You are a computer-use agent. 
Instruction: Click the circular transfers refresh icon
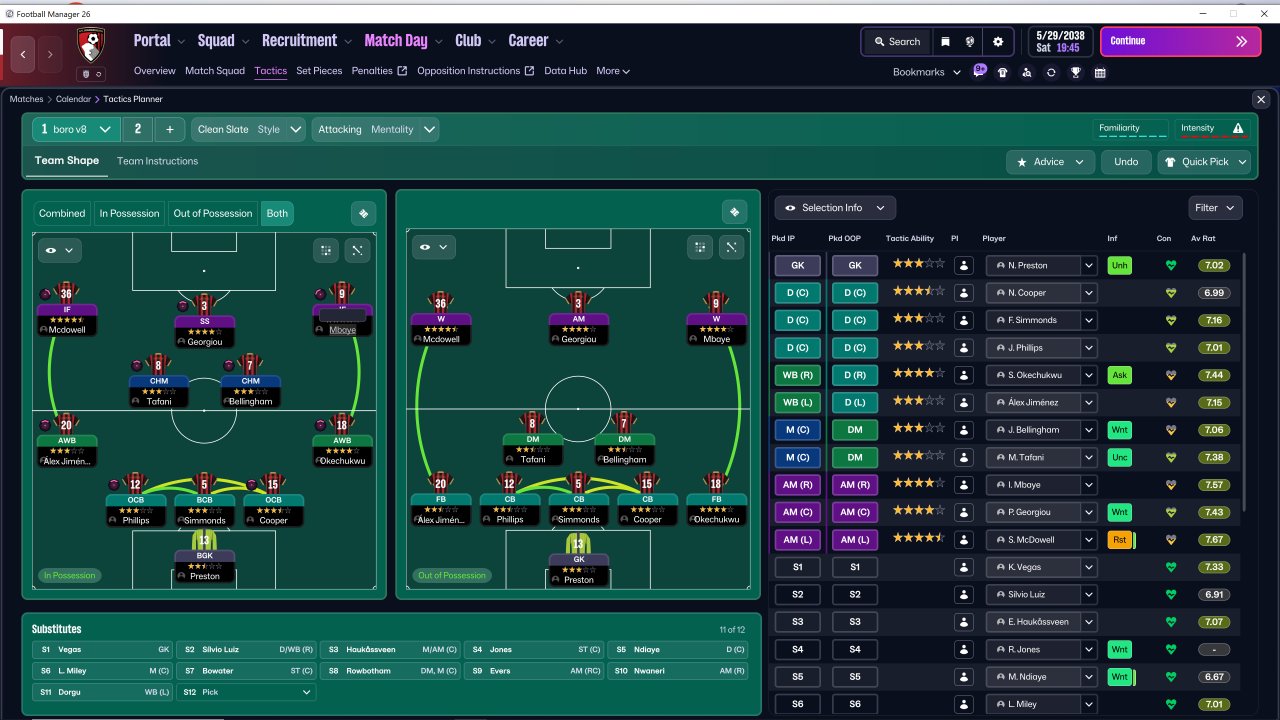pyautogui.click(x=1051, y=72)
